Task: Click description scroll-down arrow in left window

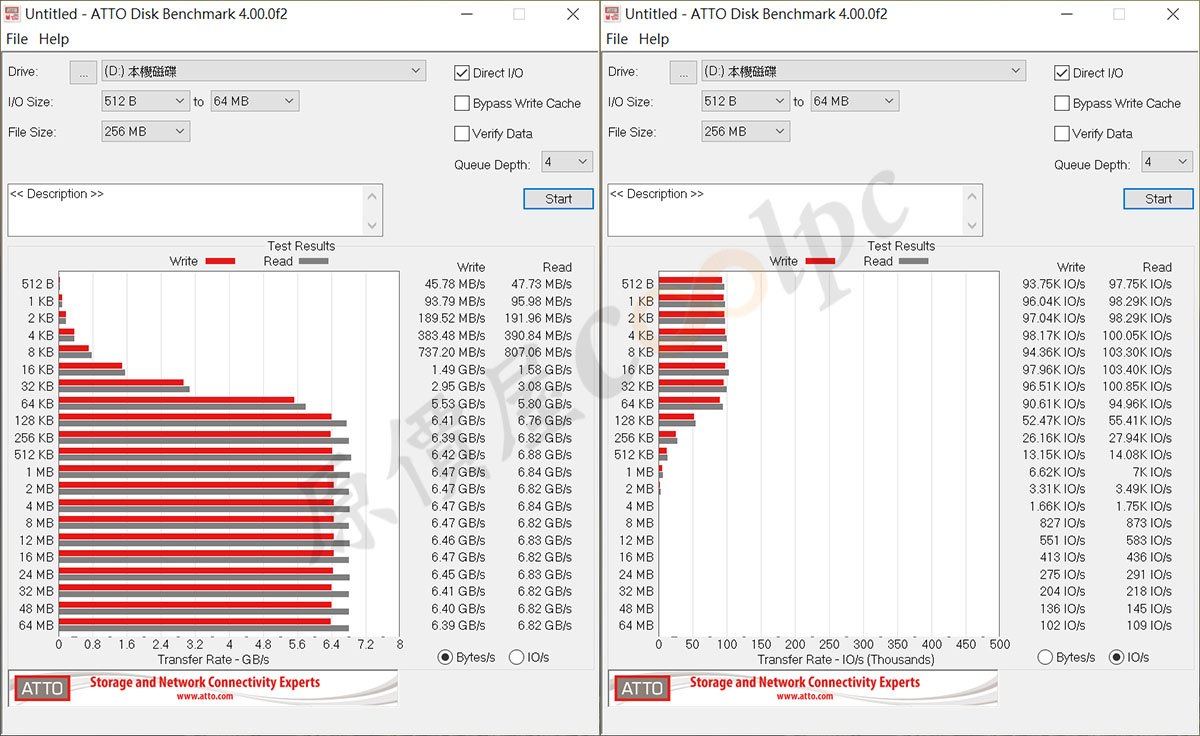Action: tap(374, 226)
